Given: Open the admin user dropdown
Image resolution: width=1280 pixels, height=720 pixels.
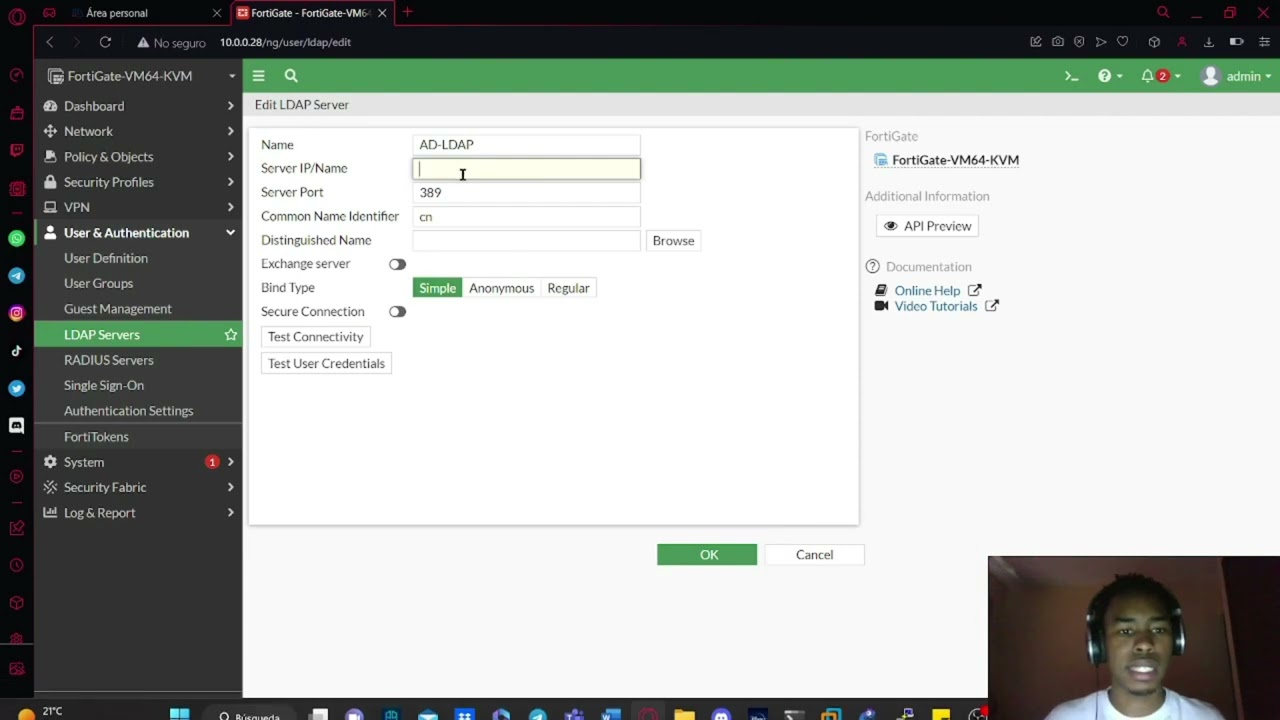Looking at the screenshot, I should coord(1237,76).
